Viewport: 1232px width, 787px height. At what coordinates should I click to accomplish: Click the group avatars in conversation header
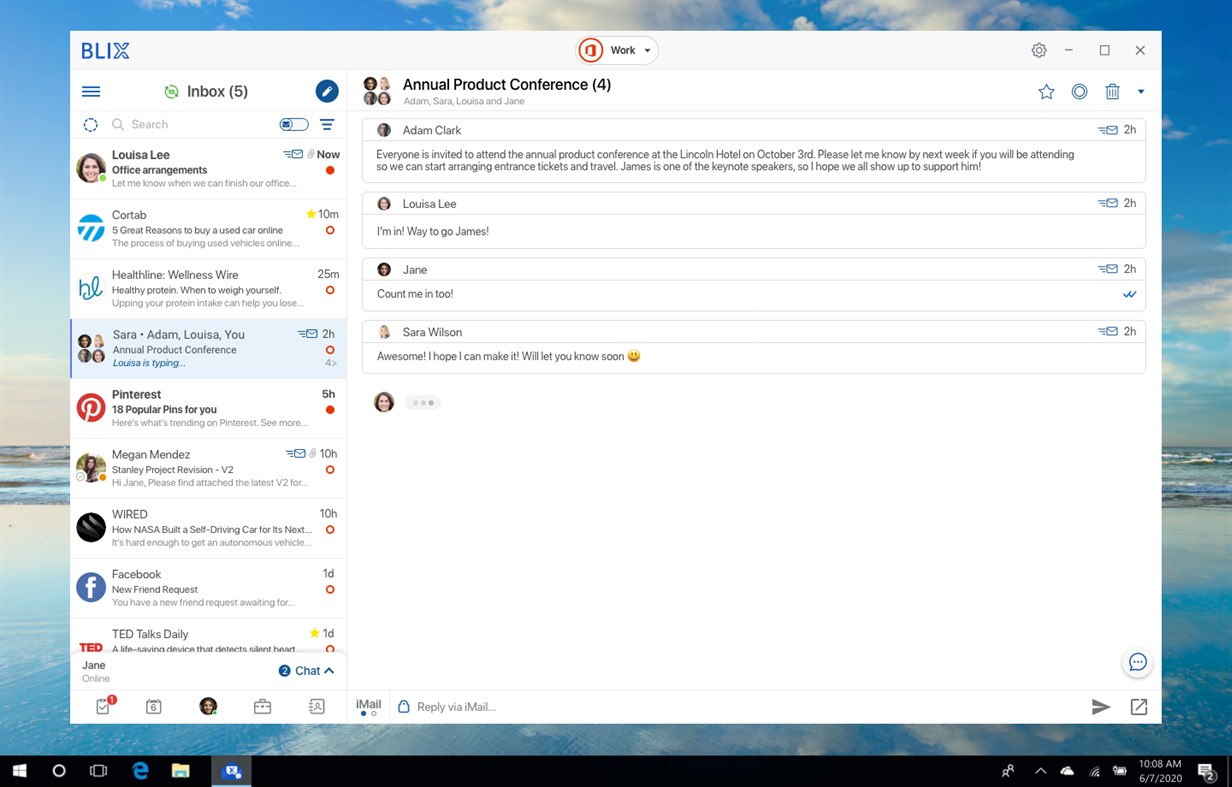pos(377,91)
